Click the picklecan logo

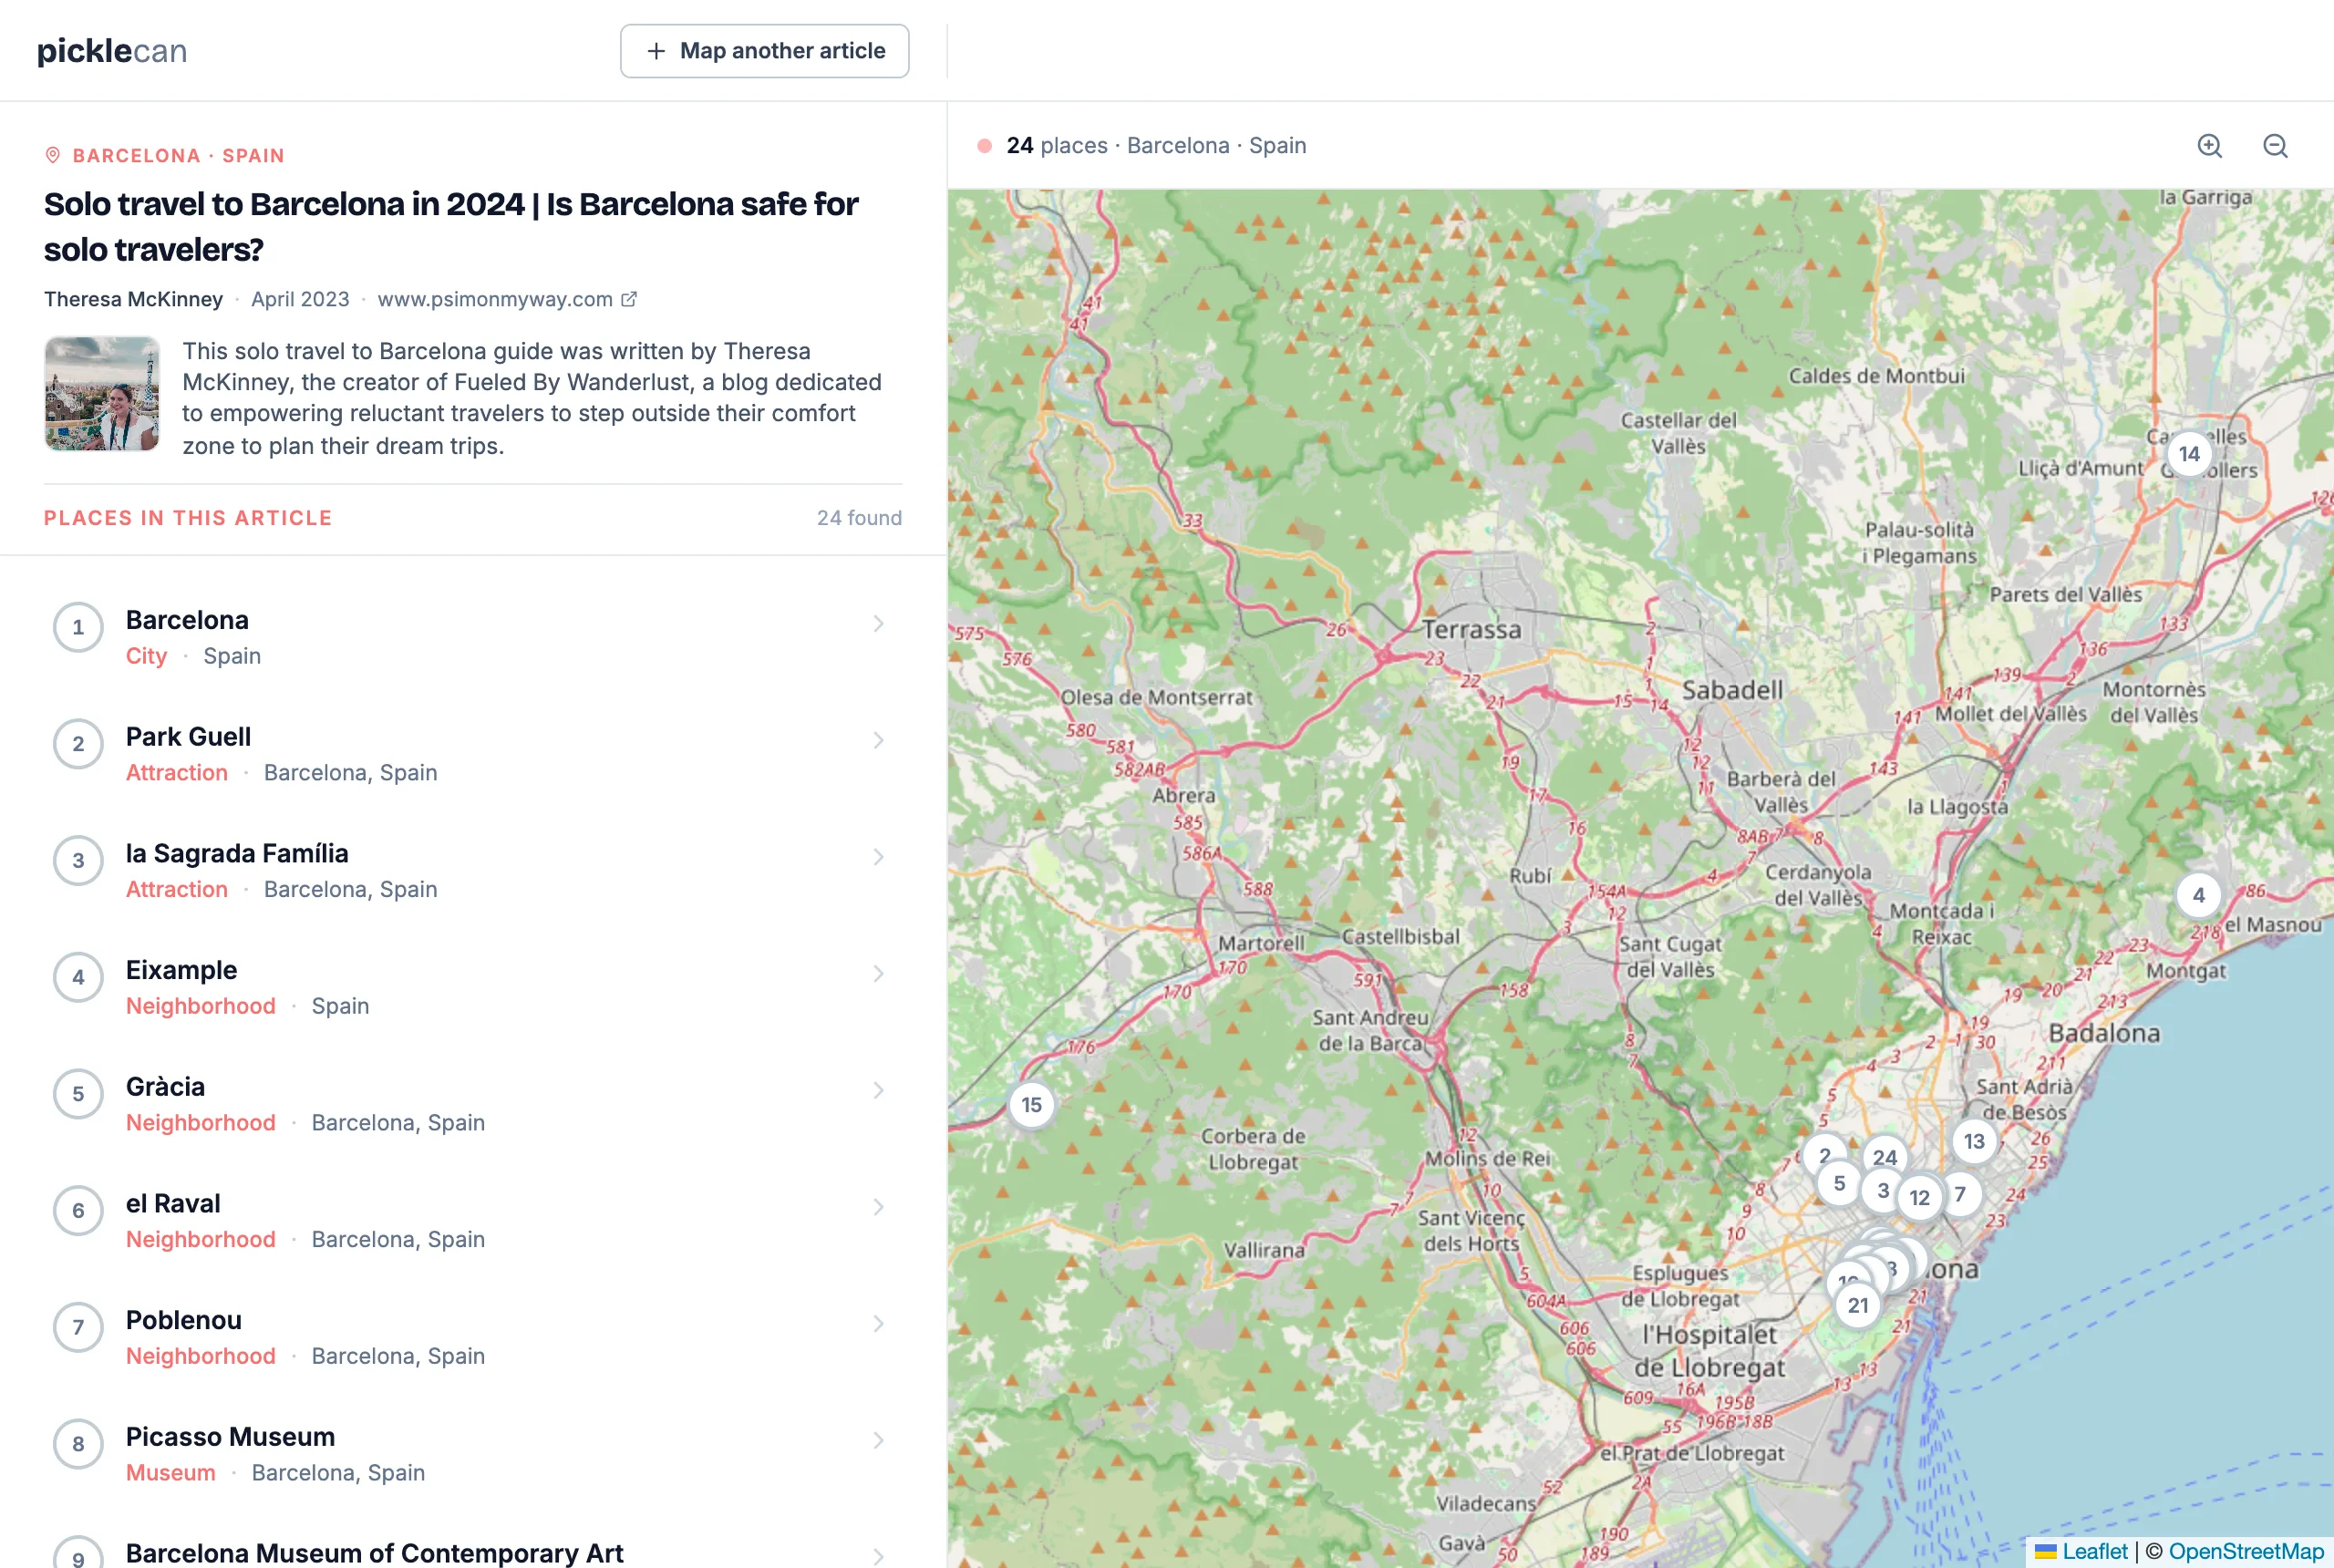(112, 51)
